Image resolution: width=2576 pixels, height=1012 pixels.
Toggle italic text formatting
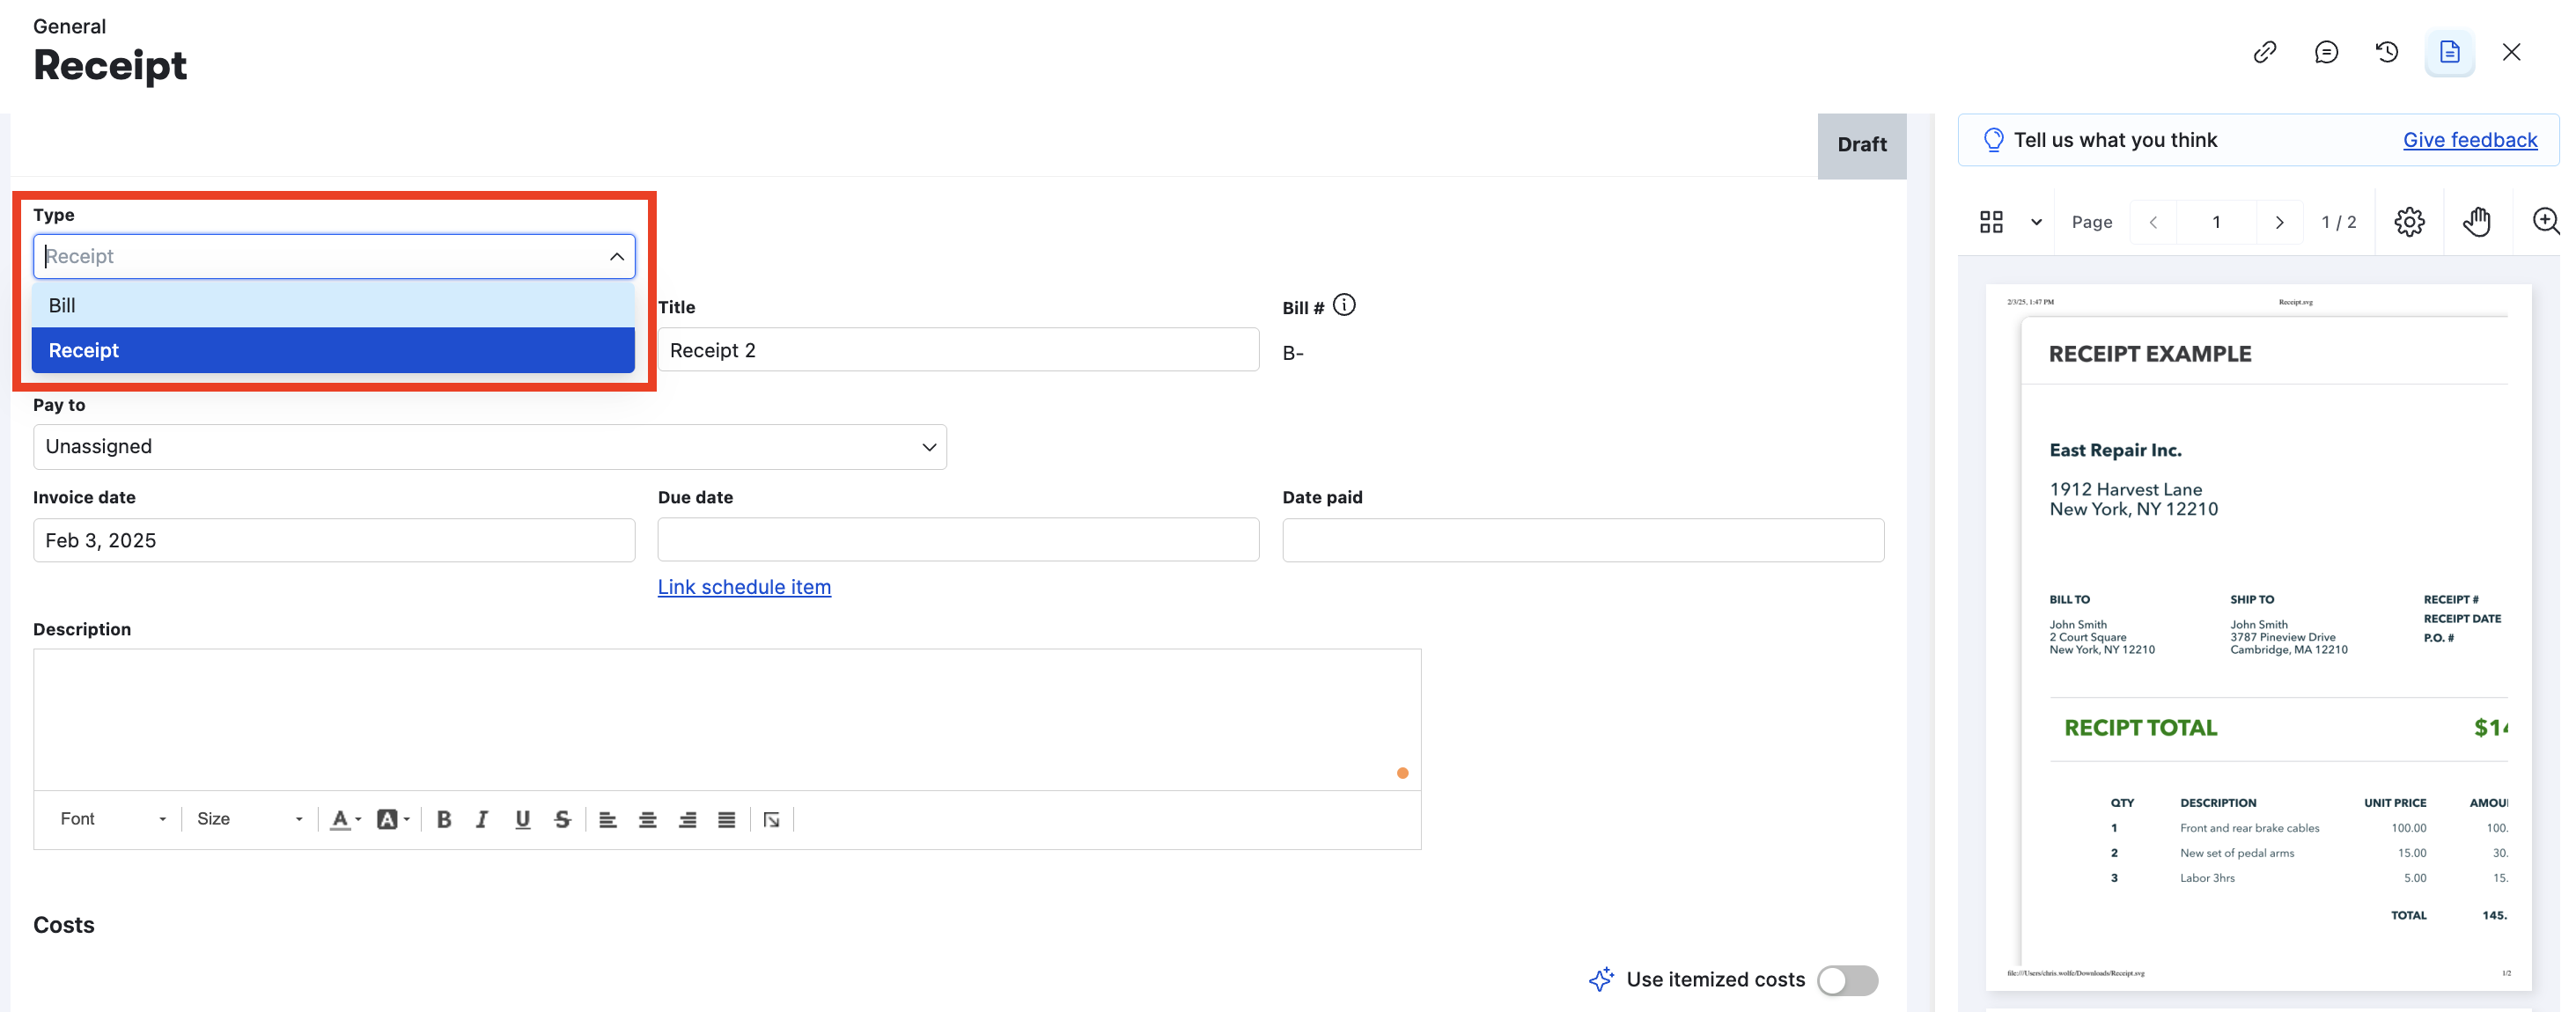pyautogui.click(x=482, y=820)
